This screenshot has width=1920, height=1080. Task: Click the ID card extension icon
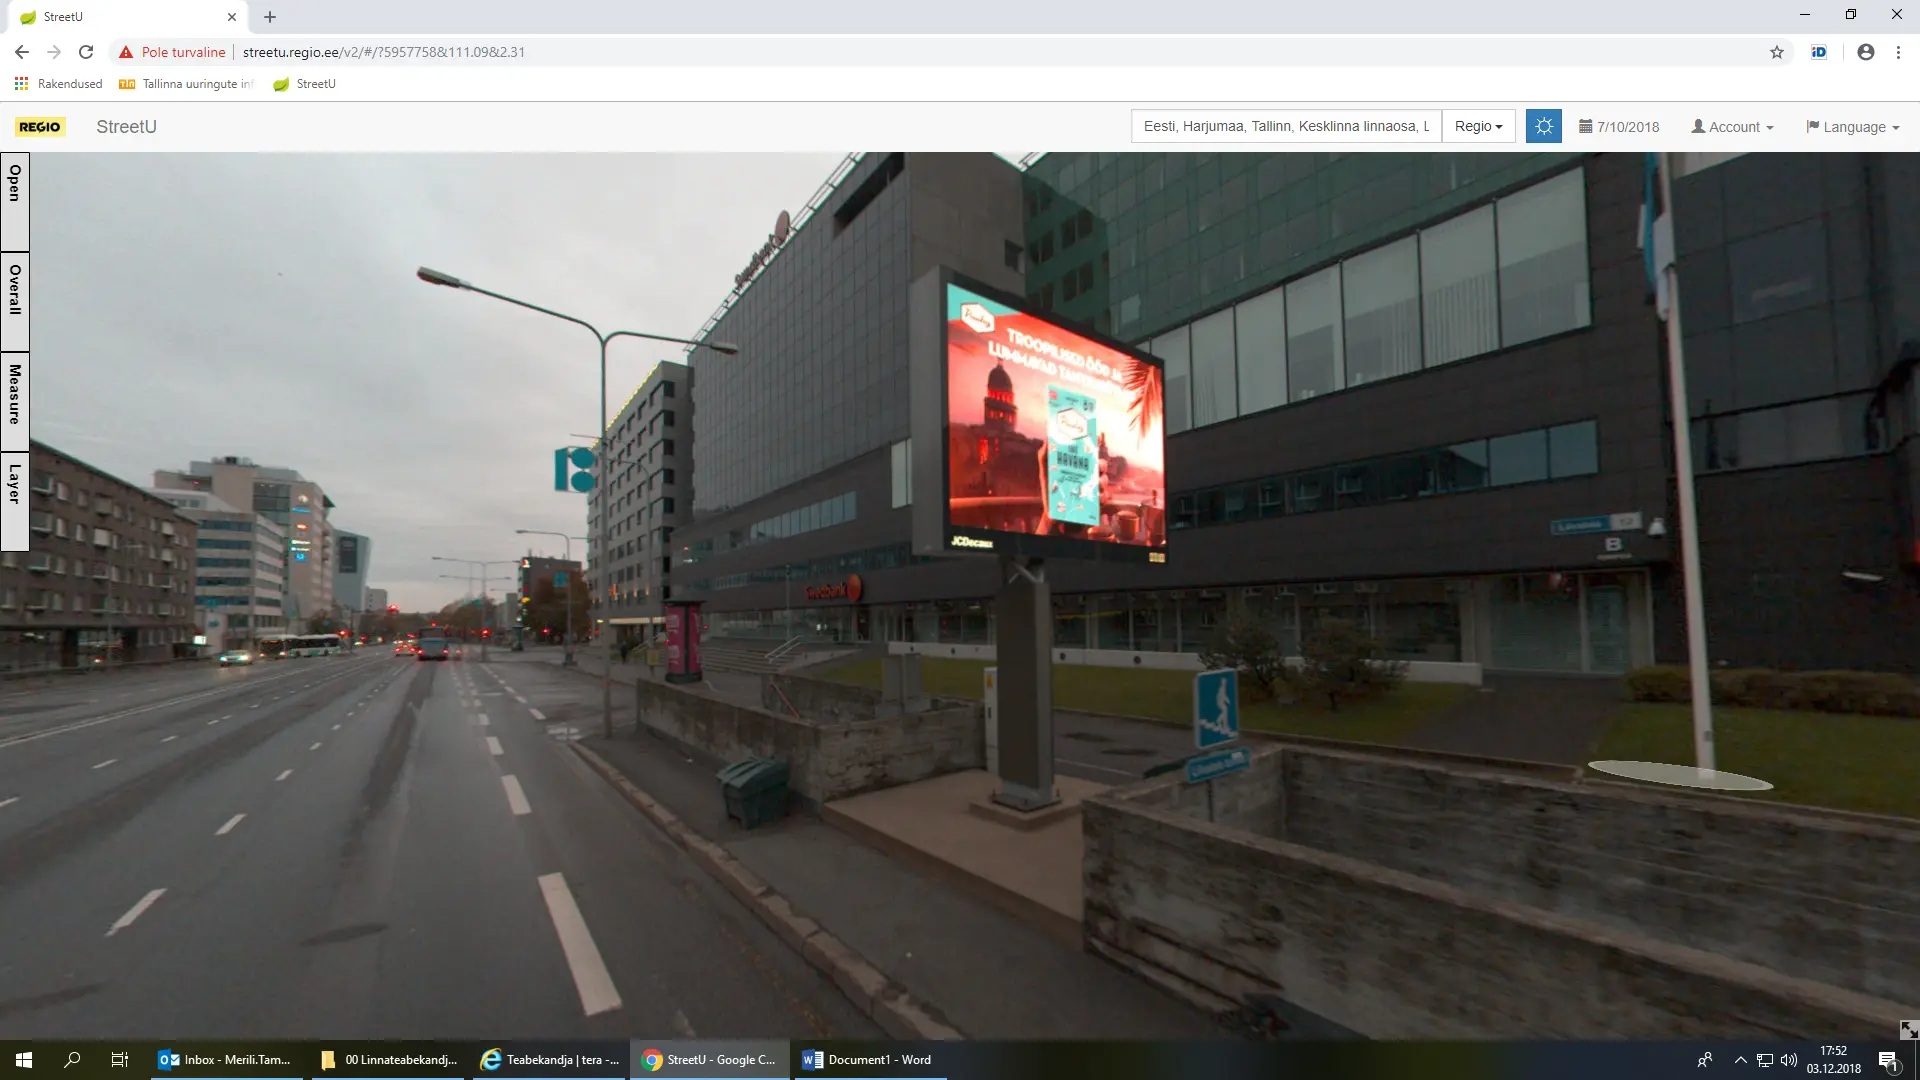1818,52
